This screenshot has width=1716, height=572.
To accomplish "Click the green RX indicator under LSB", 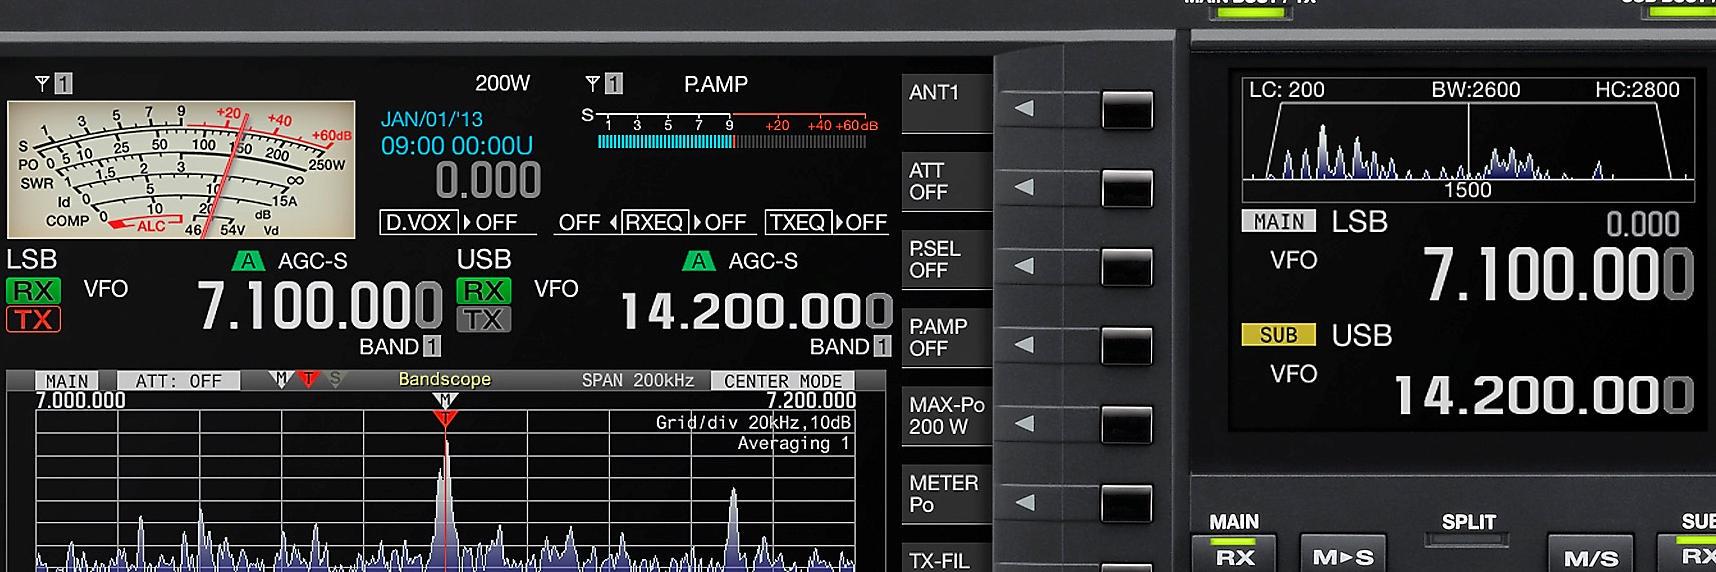I will (x=33, y=291).
